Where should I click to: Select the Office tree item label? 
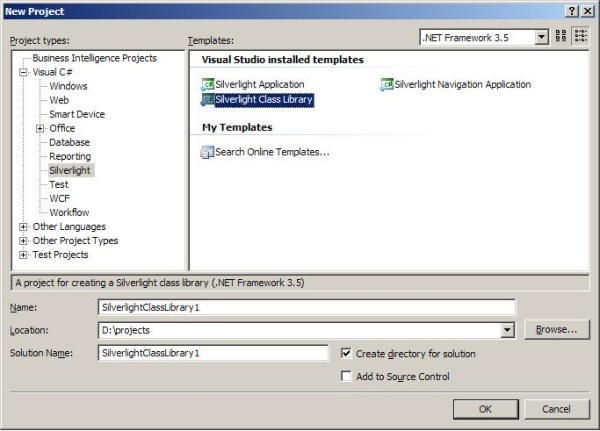point(62,128)
